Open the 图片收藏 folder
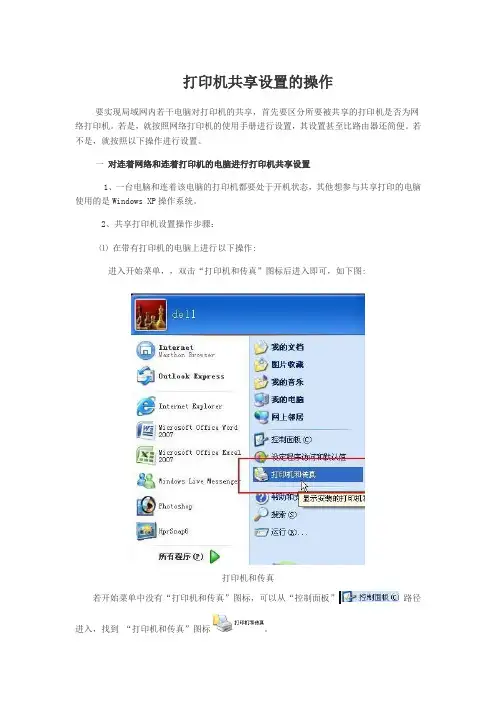Screen dimensions: 496x702 click(x=279, y=364)
